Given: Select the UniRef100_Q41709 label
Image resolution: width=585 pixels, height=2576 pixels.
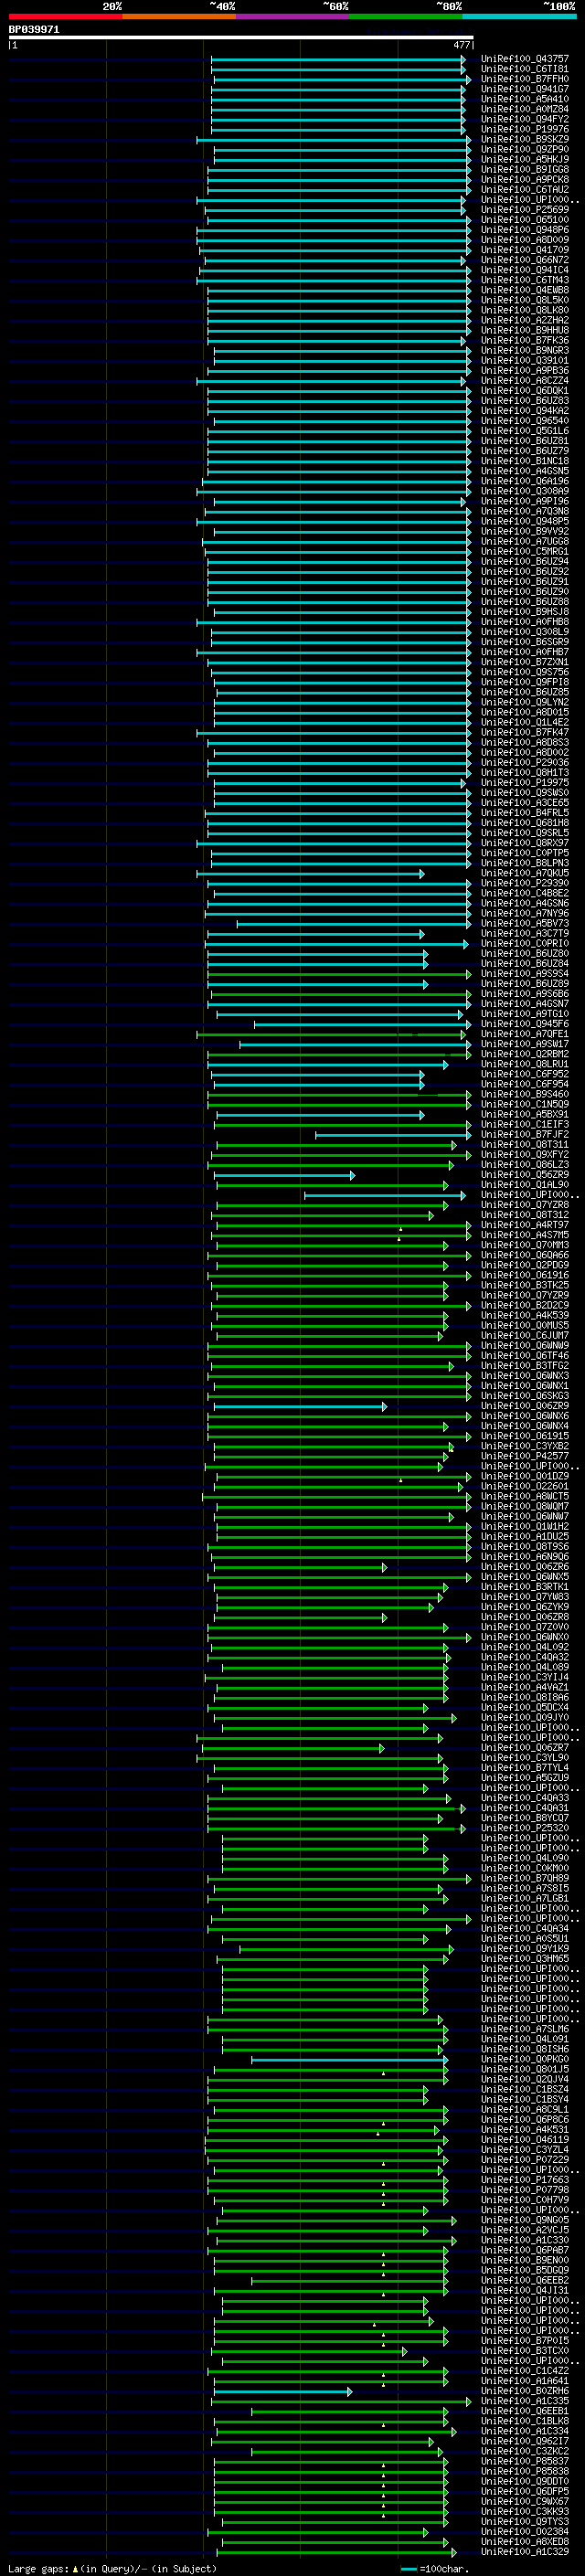Looking at the screenshot, I should coord(525,250).
